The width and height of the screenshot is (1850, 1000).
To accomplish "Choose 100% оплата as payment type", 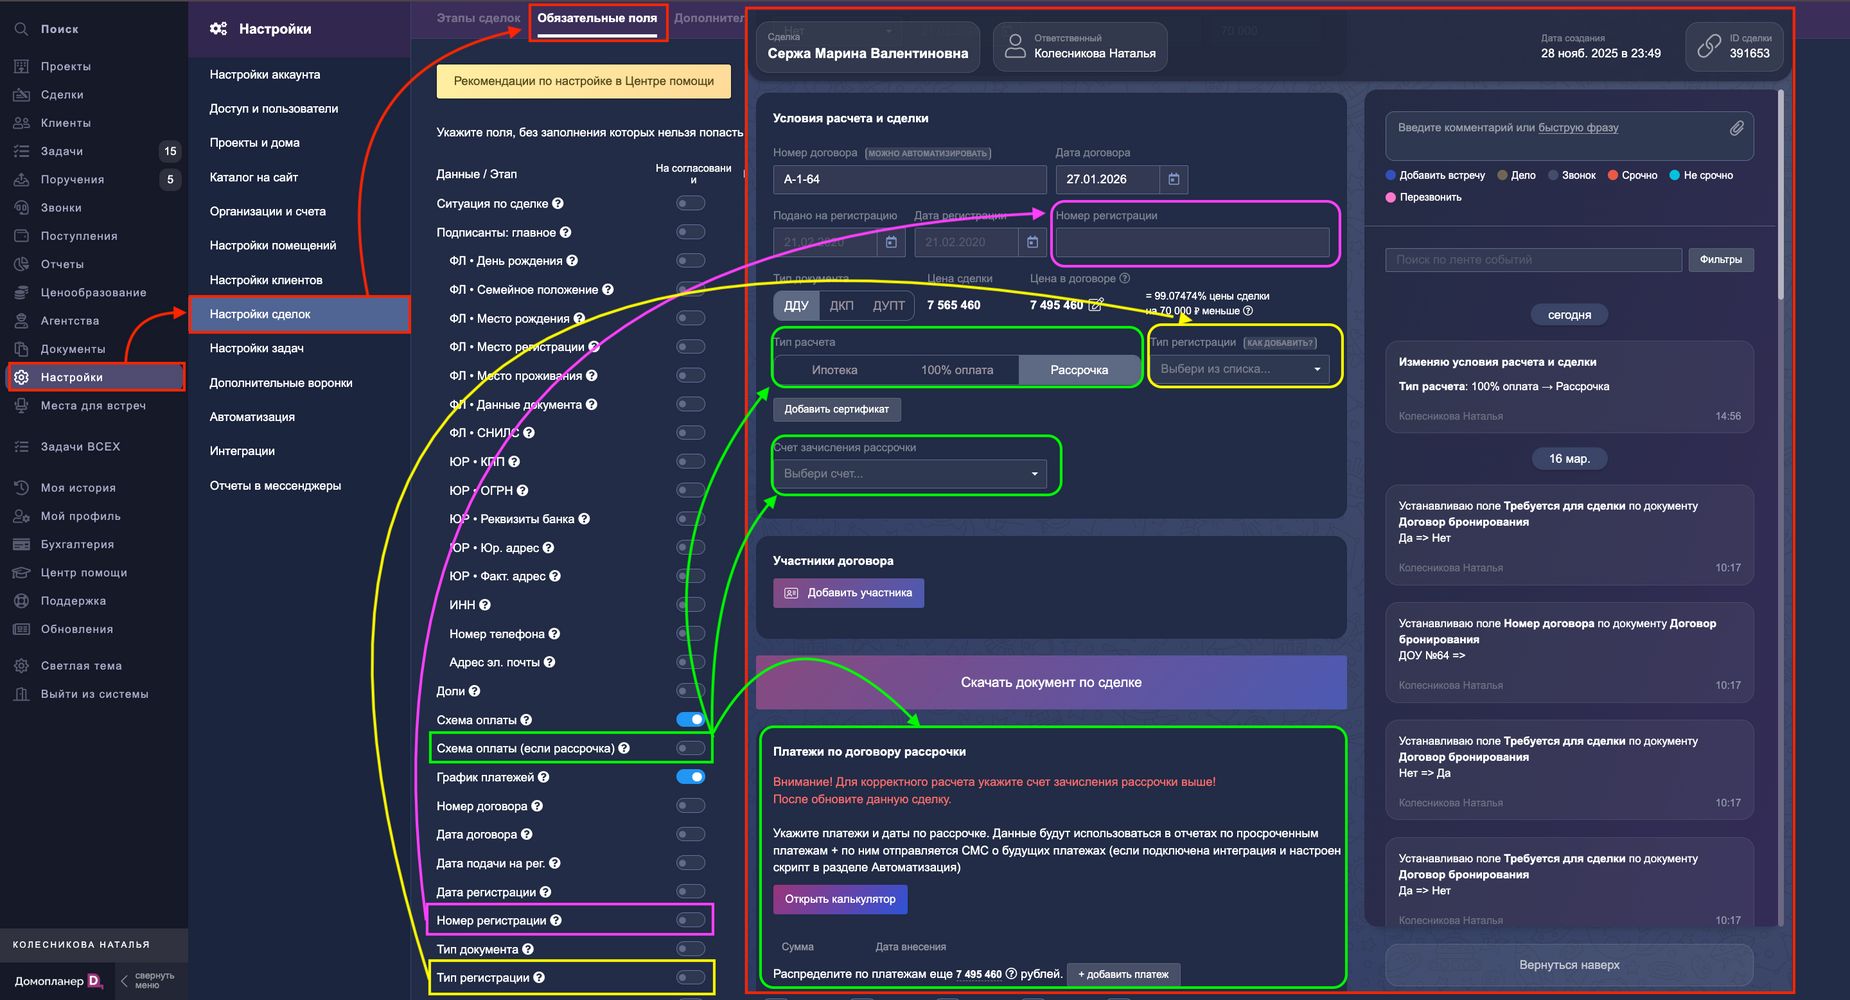I will [x=957, y=370].
